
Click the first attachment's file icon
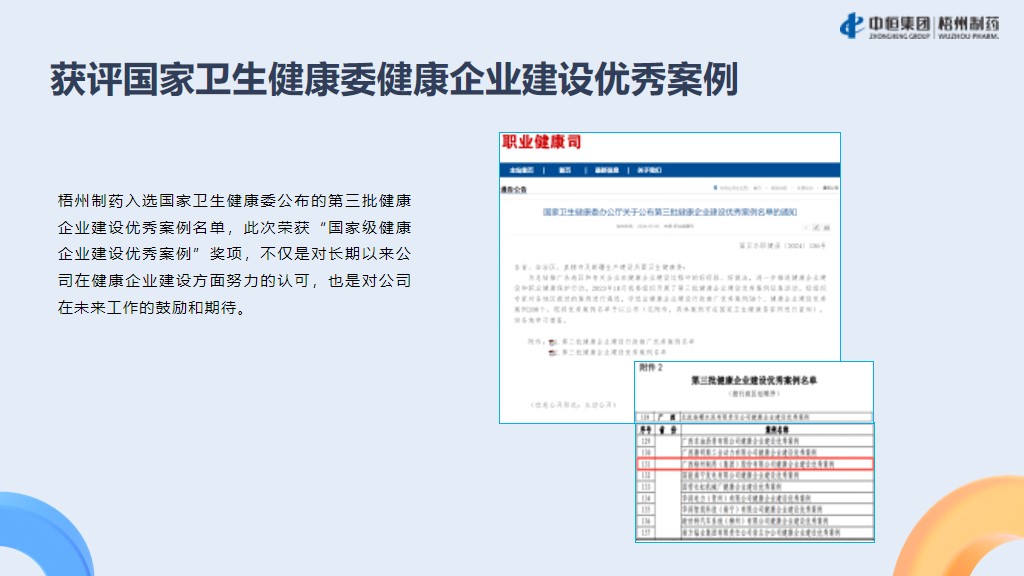549,342
